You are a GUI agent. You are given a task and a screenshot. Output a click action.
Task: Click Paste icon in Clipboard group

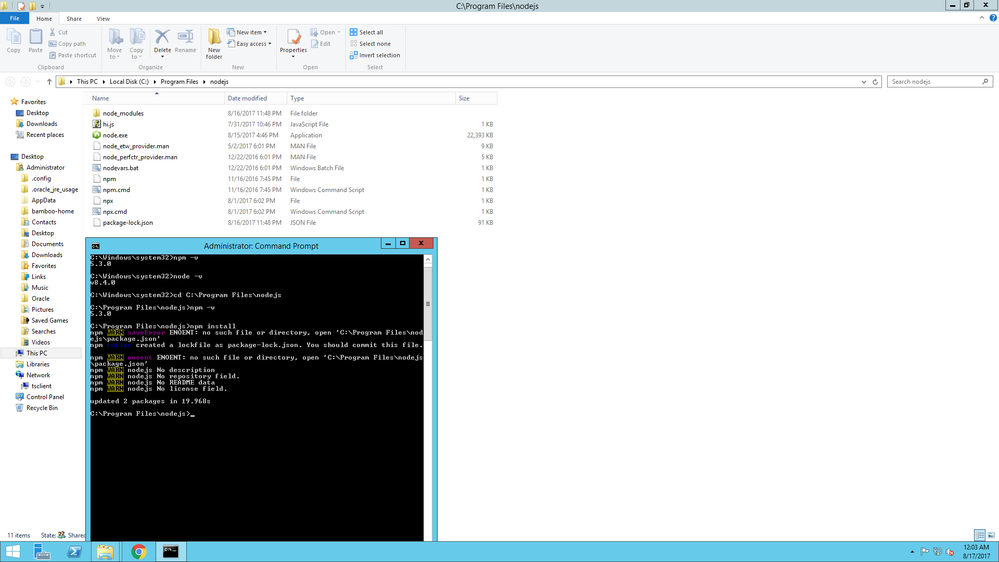36,41
